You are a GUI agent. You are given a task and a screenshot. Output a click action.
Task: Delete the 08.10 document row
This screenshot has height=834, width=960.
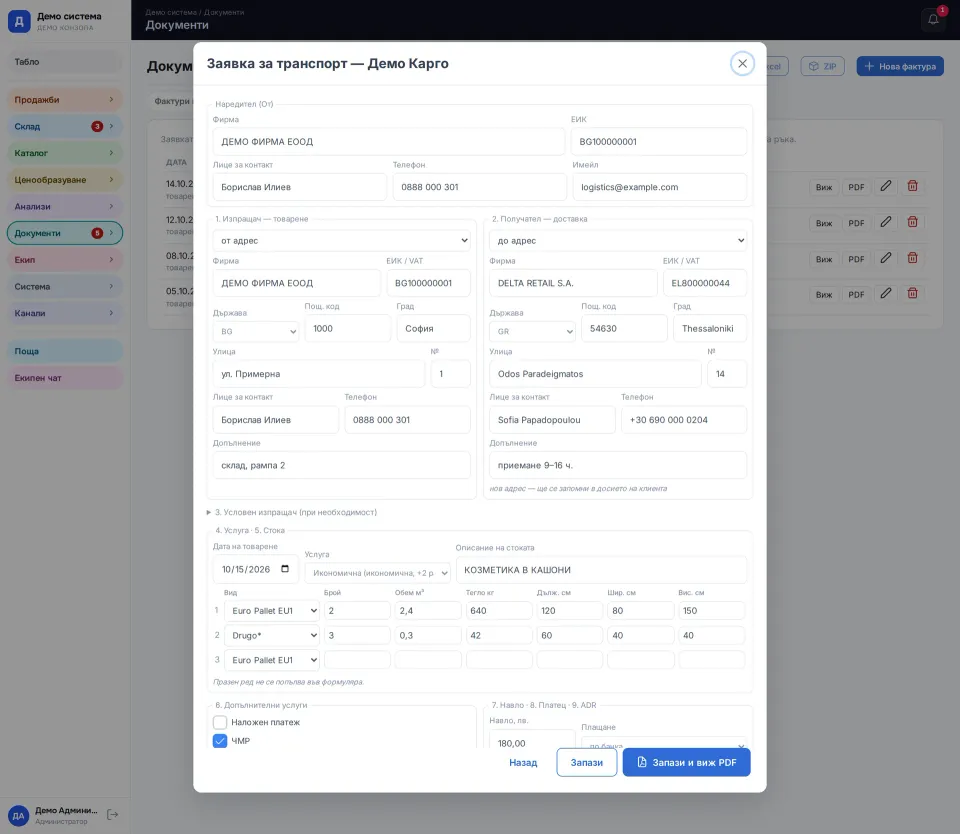pyautogui.click(x=912, y=258)
